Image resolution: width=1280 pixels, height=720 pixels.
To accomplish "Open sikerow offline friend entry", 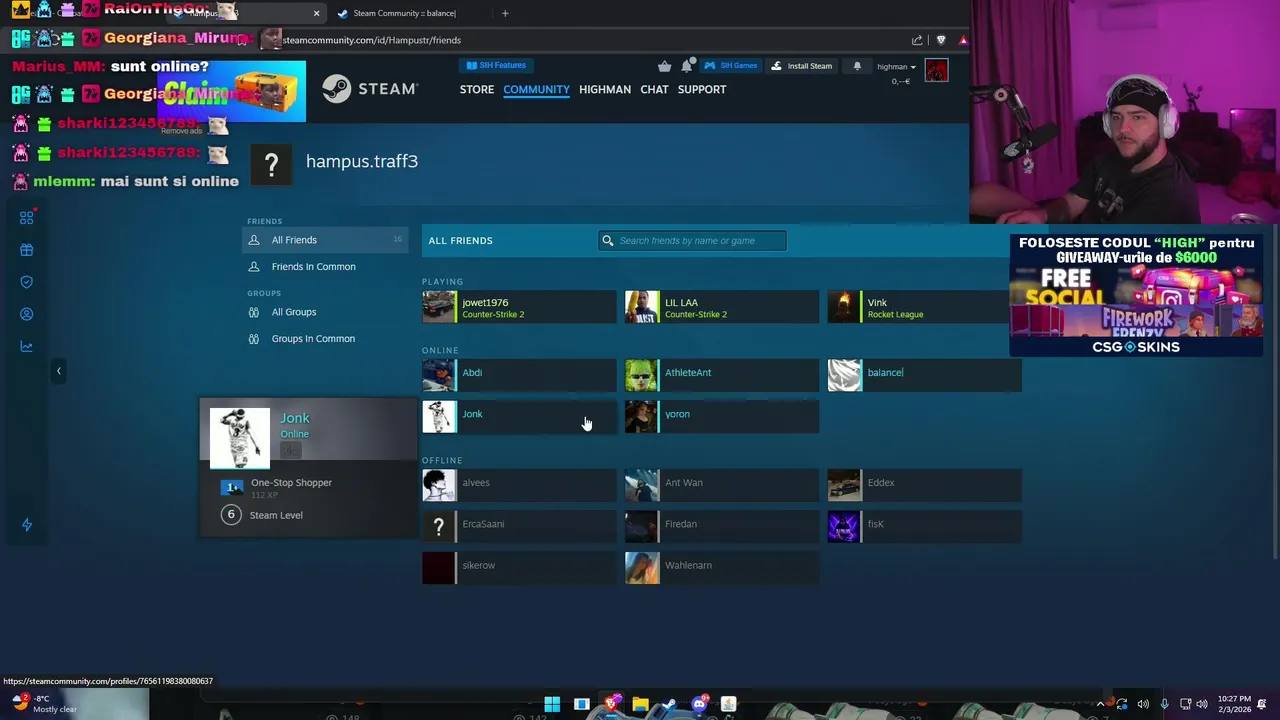I will click(519, 567).
